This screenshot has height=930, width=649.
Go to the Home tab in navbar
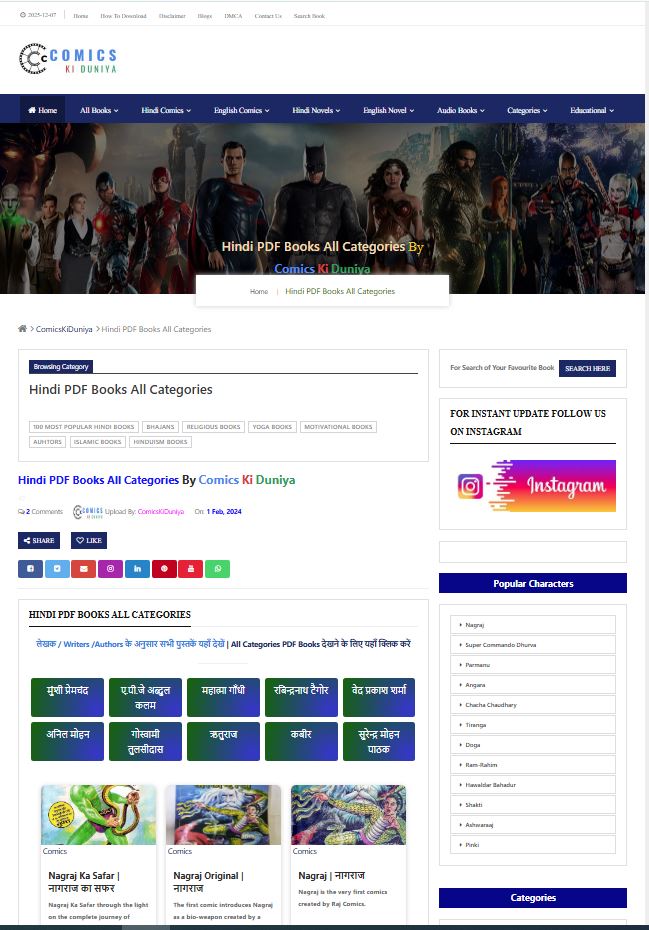(42, 110)
